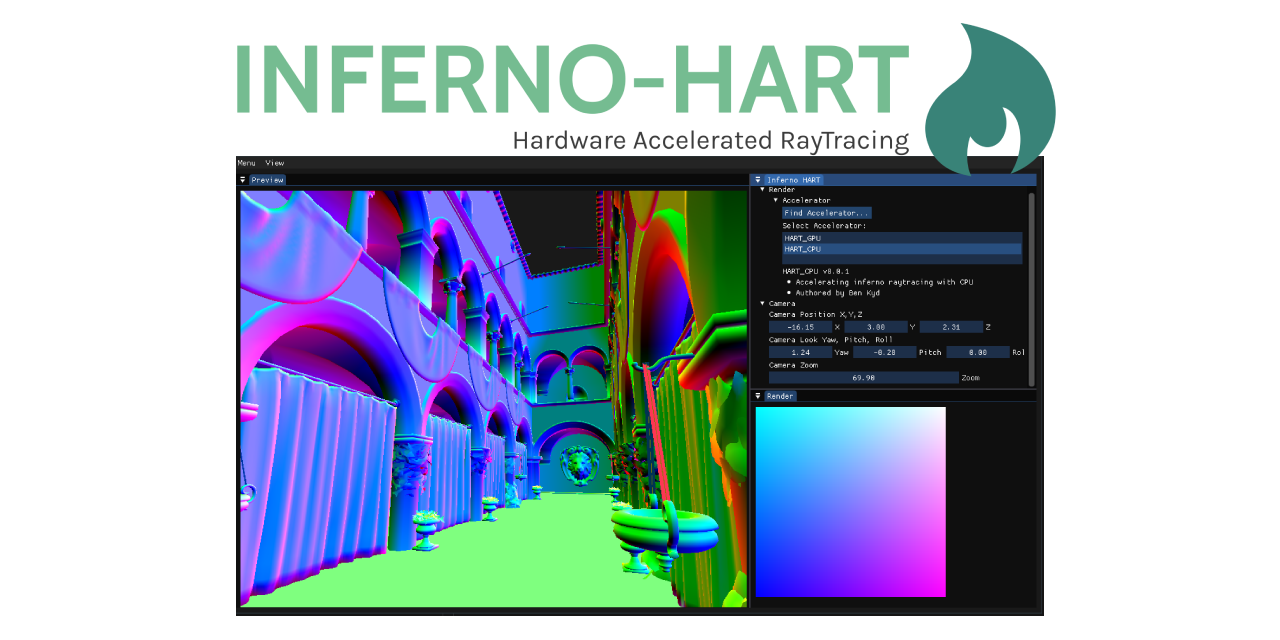Open the View menu

275,163
